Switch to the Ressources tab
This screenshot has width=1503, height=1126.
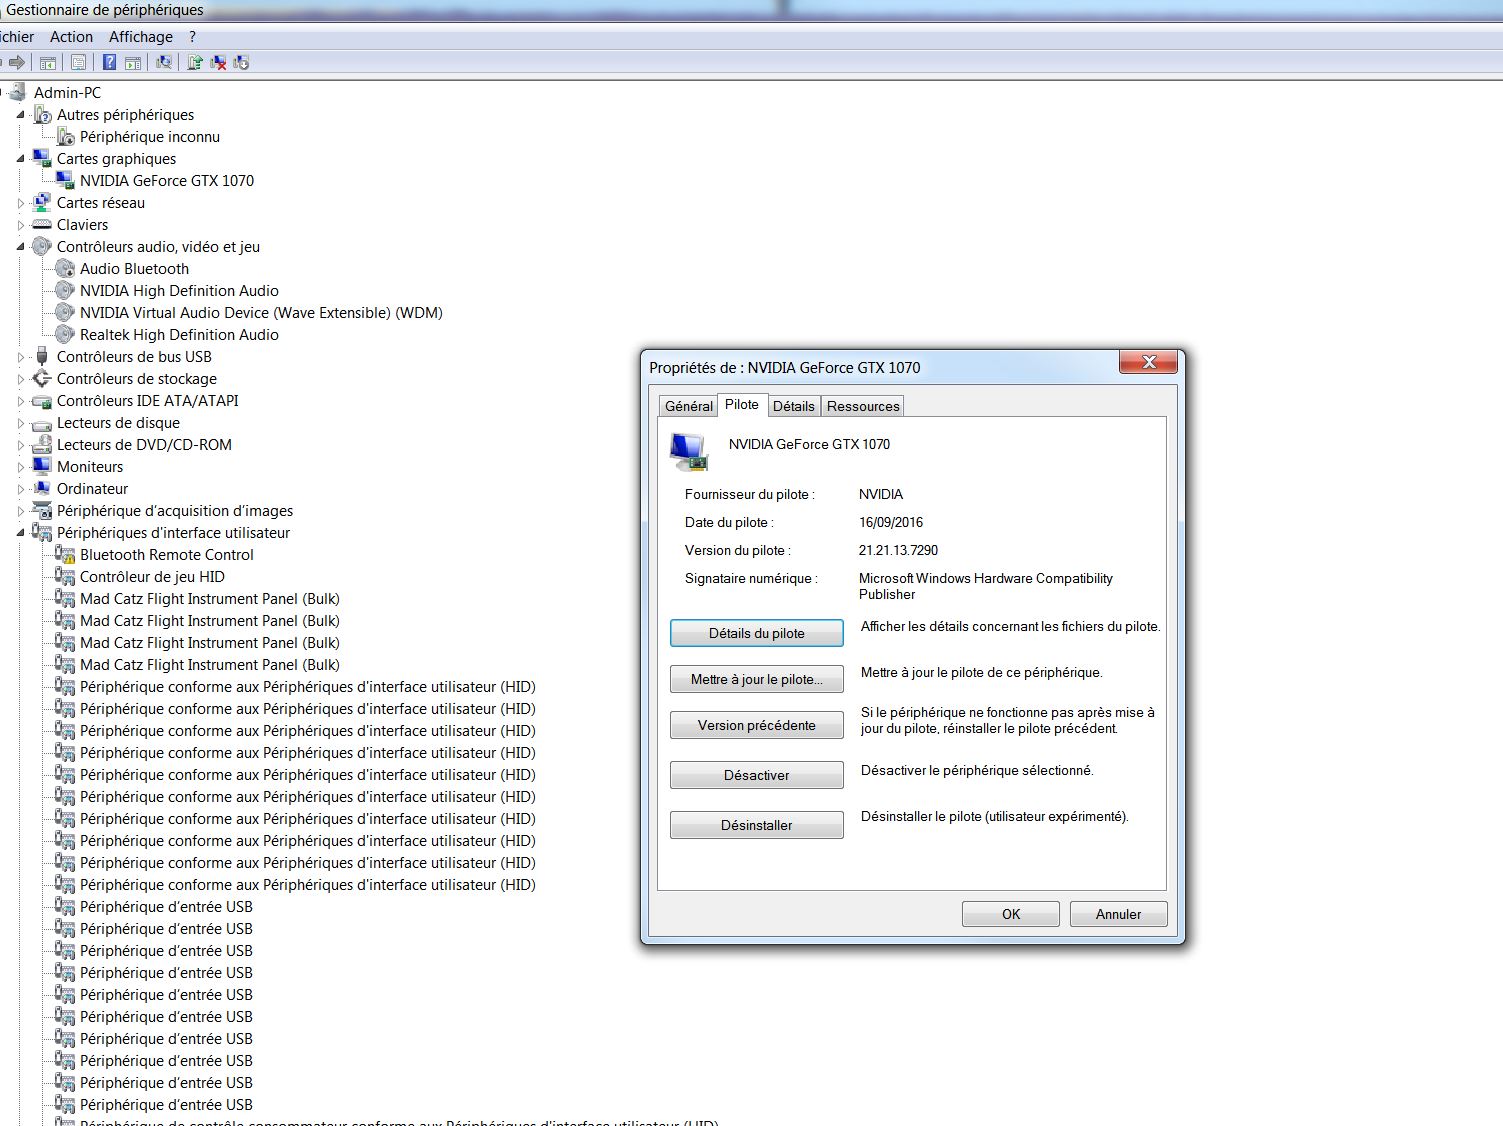click(863, 406)
